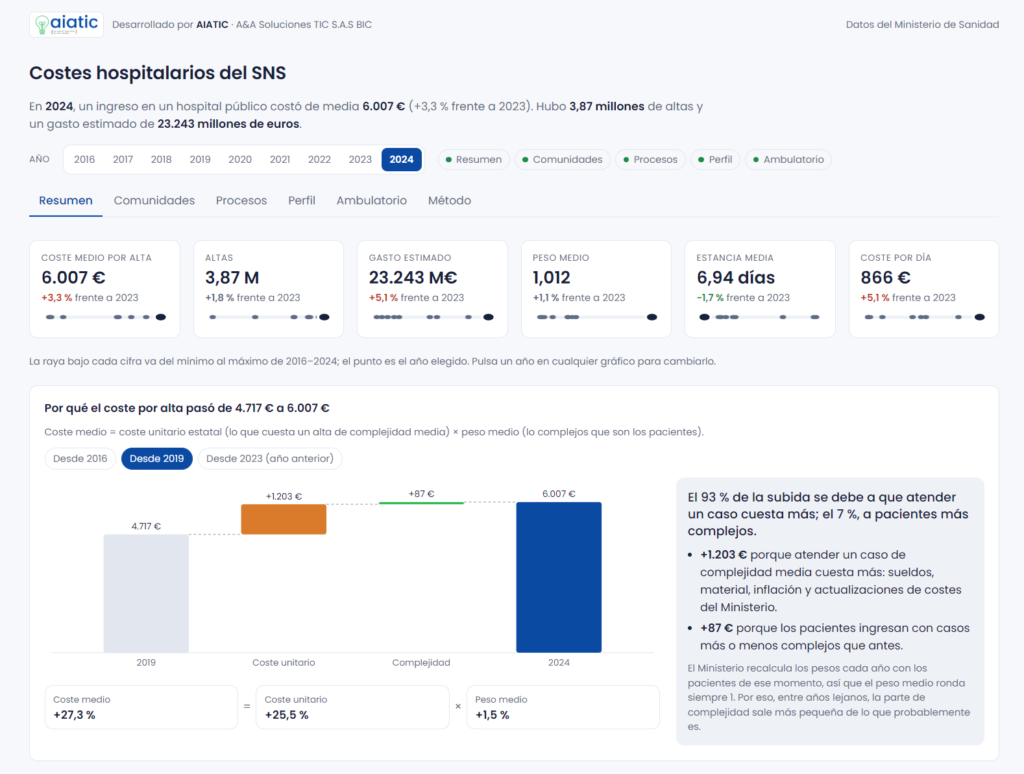Viewport: 1024px width, 774px height.
Task: Click the Resumen status chip
Action: click(474, 159)
